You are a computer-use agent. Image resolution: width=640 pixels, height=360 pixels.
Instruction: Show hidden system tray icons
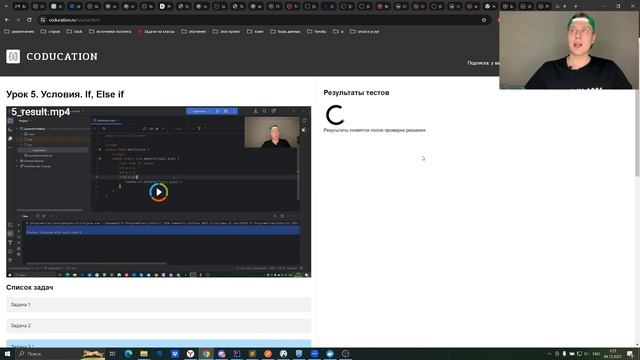click(x=549, y=354)
